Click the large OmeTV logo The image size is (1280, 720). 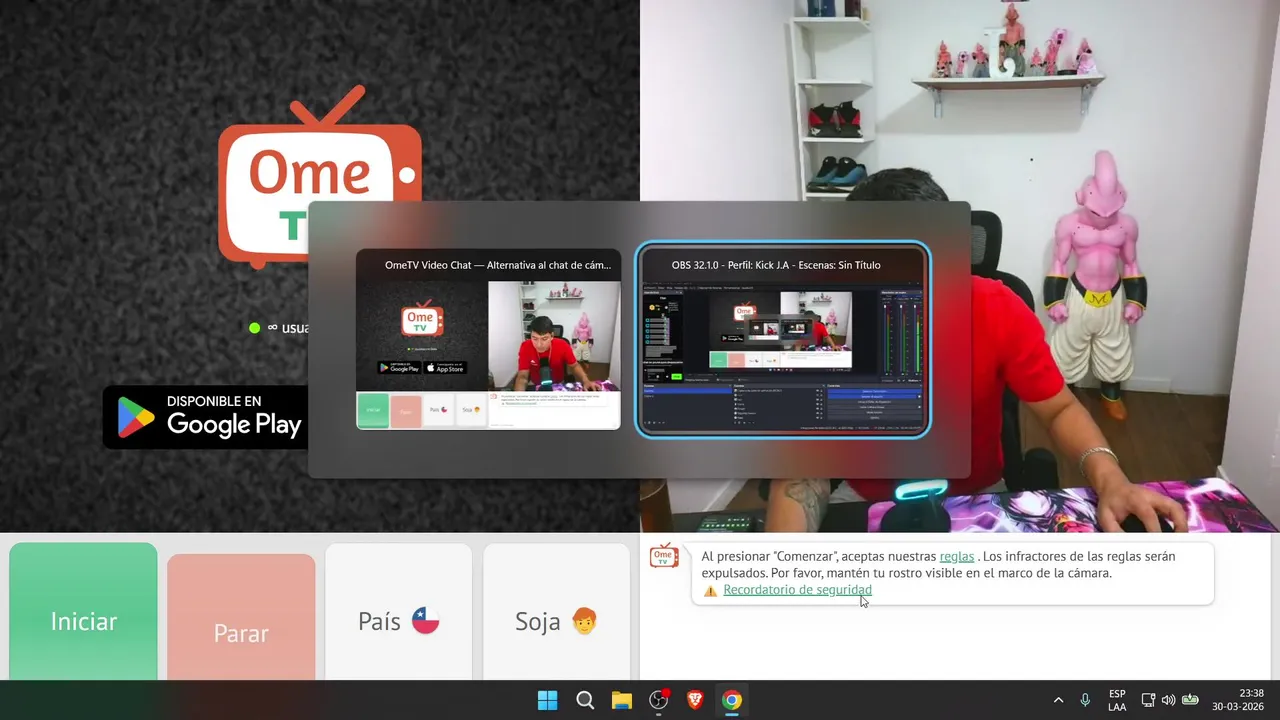tap(320, 178)
